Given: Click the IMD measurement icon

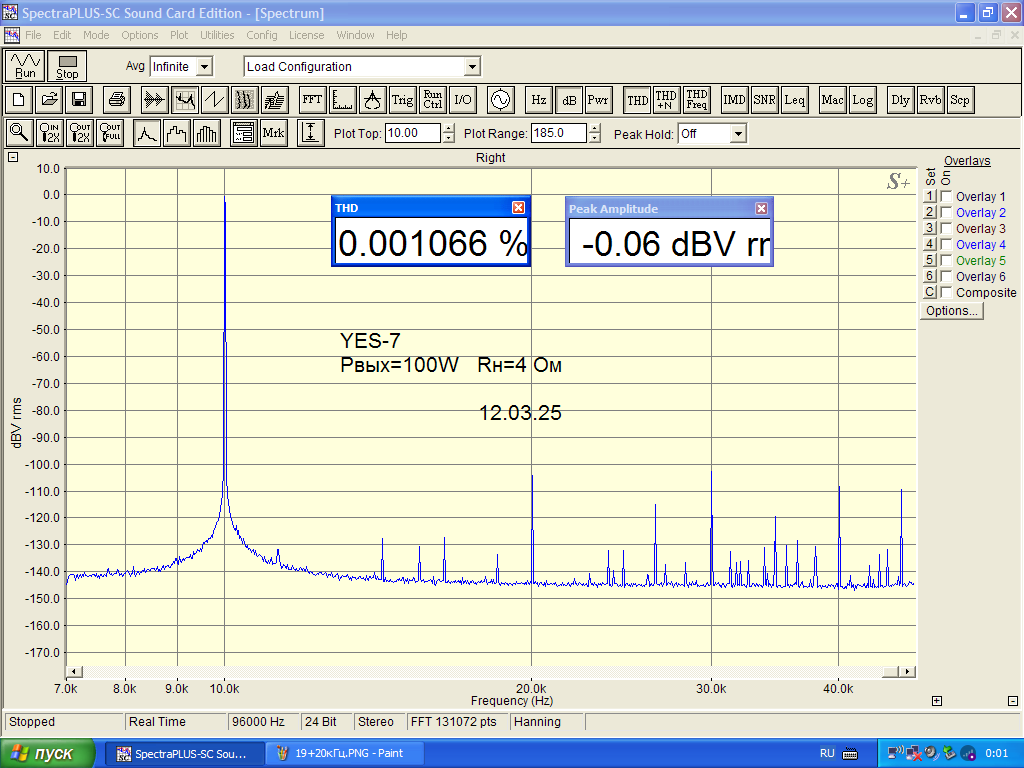Looking at the screenshot, I should click(x=735, y=100).
